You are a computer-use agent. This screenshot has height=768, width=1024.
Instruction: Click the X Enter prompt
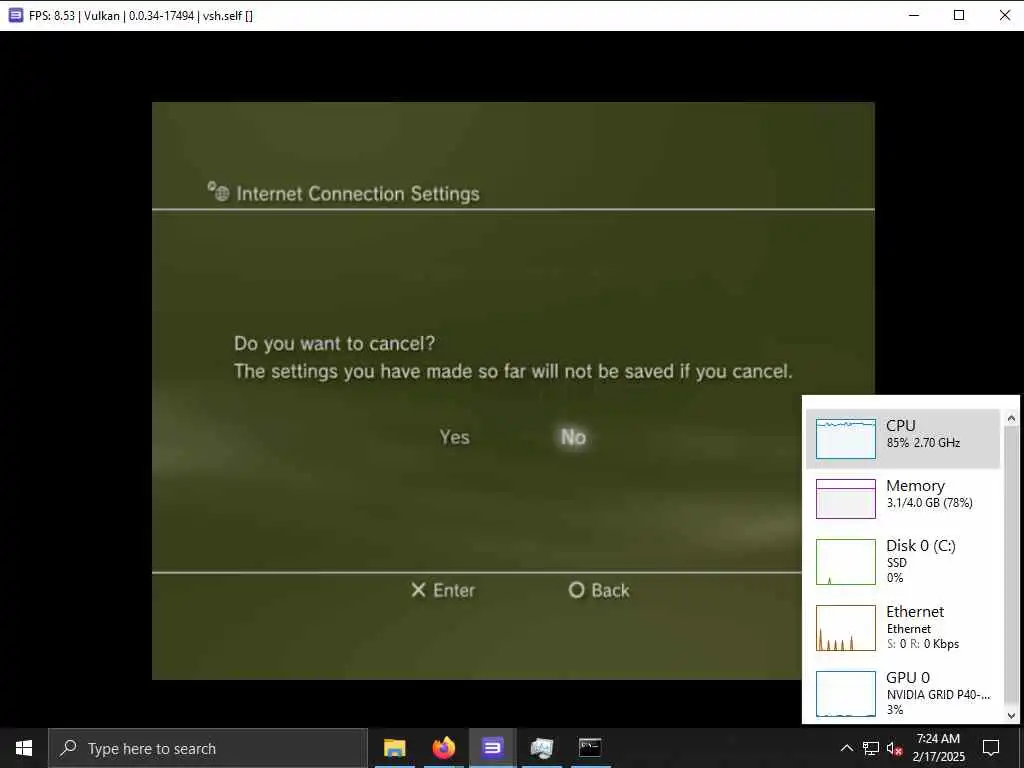[443, 590]
